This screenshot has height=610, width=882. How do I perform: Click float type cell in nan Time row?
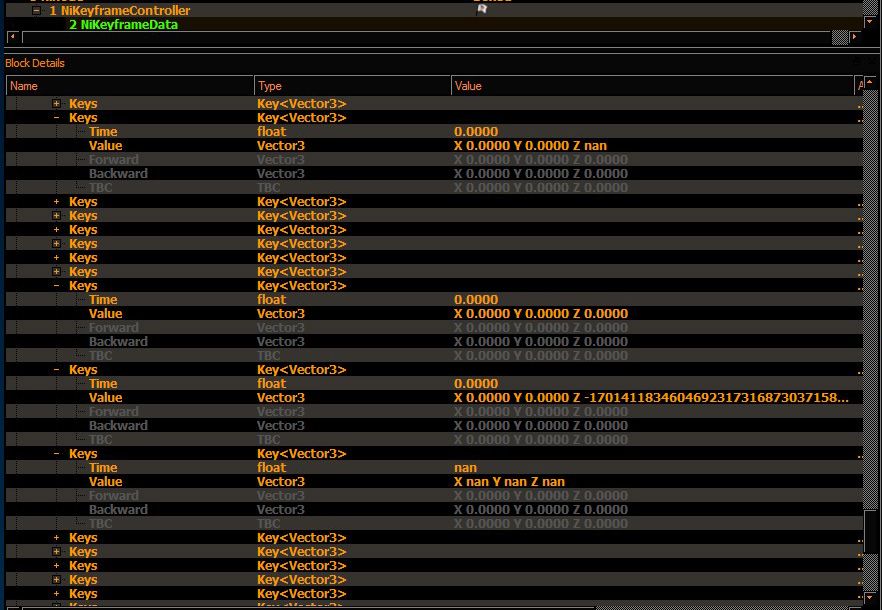click(272, 467)
